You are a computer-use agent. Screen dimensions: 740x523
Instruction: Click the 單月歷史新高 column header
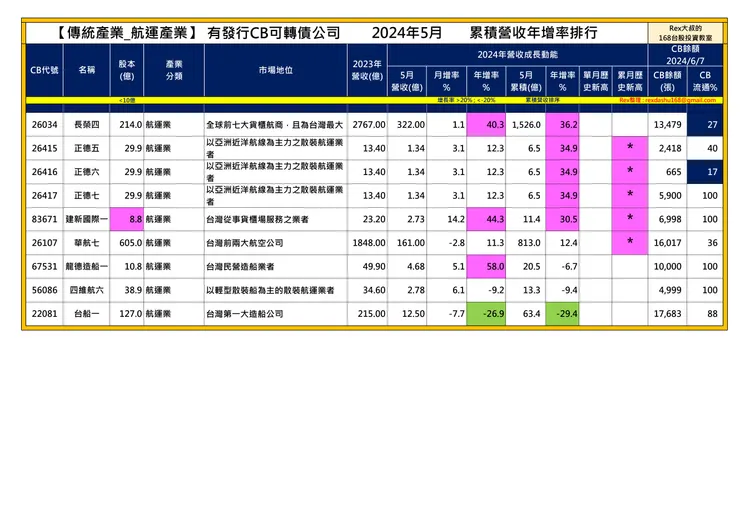596,81
